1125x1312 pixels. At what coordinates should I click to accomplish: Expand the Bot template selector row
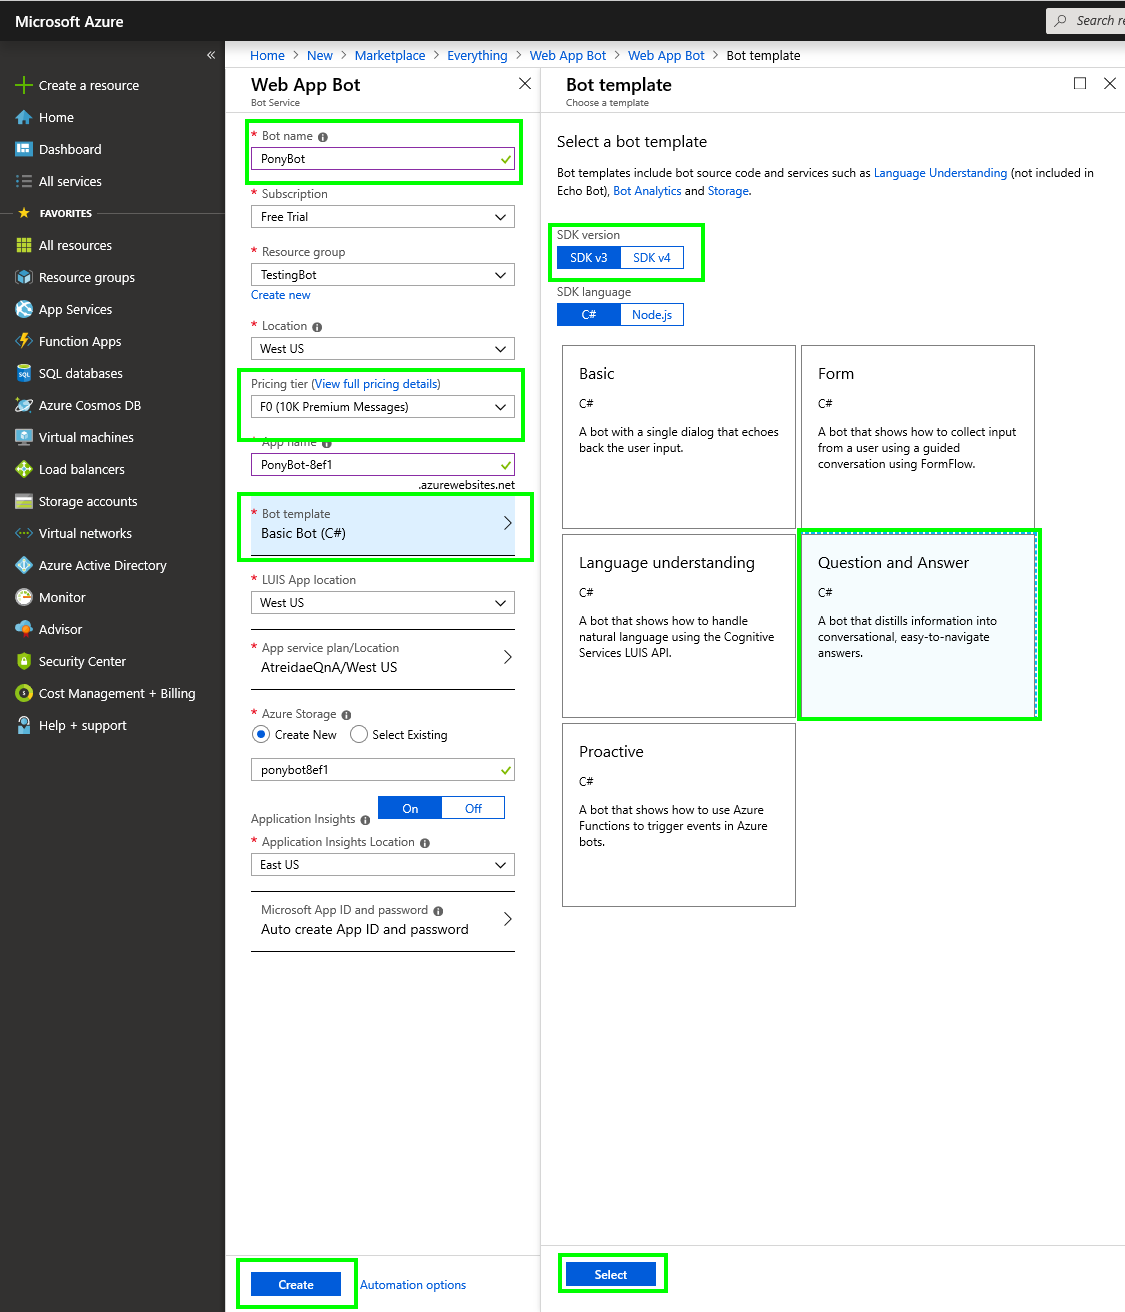pos(383,525)
